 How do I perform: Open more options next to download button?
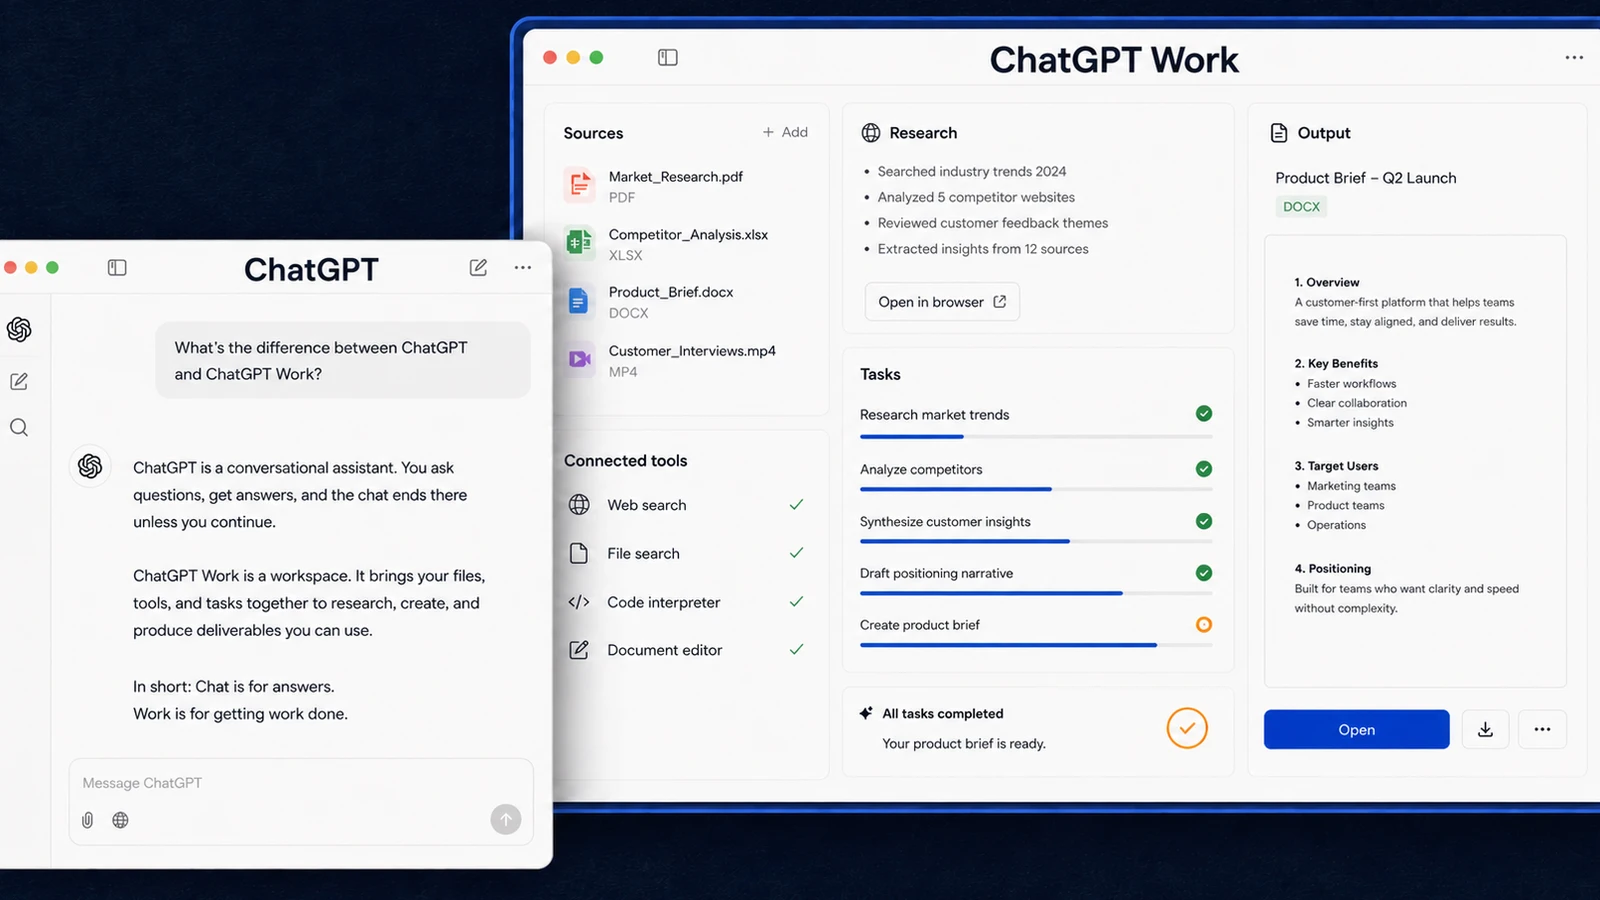[x=1543, y=730]
